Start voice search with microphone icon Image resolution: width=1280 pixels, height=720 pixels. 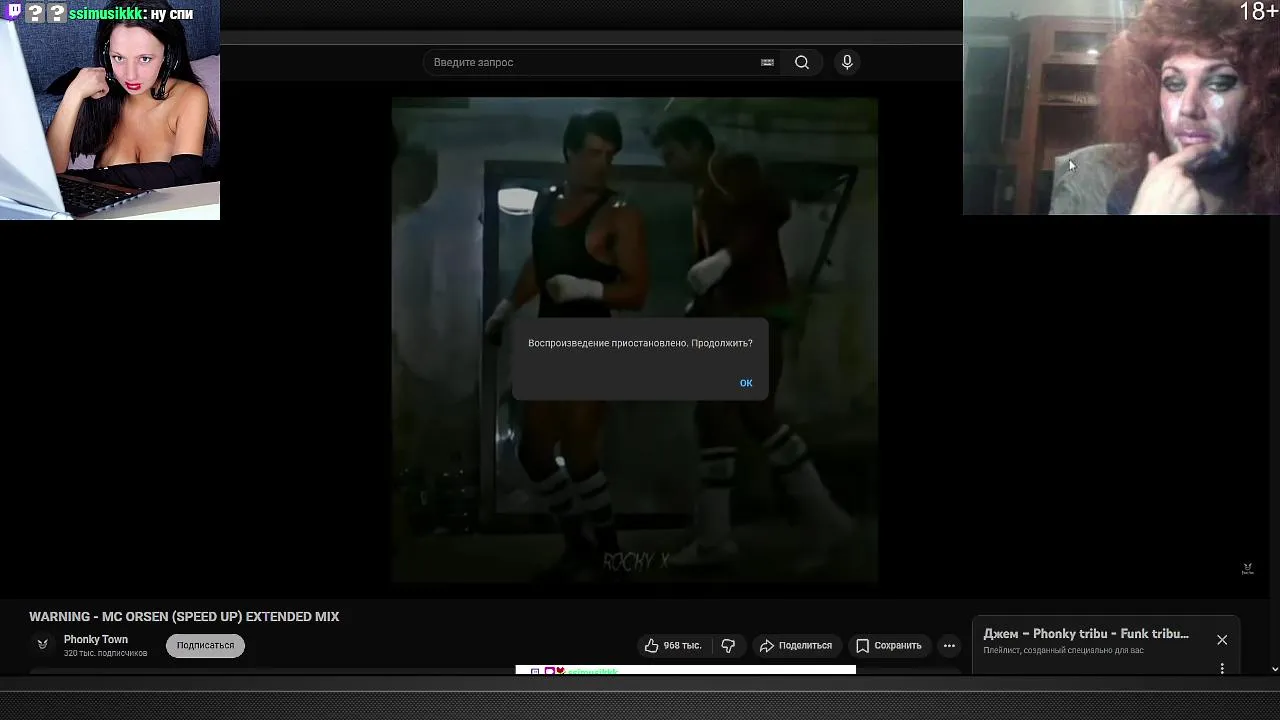click(x=847, y=62)
